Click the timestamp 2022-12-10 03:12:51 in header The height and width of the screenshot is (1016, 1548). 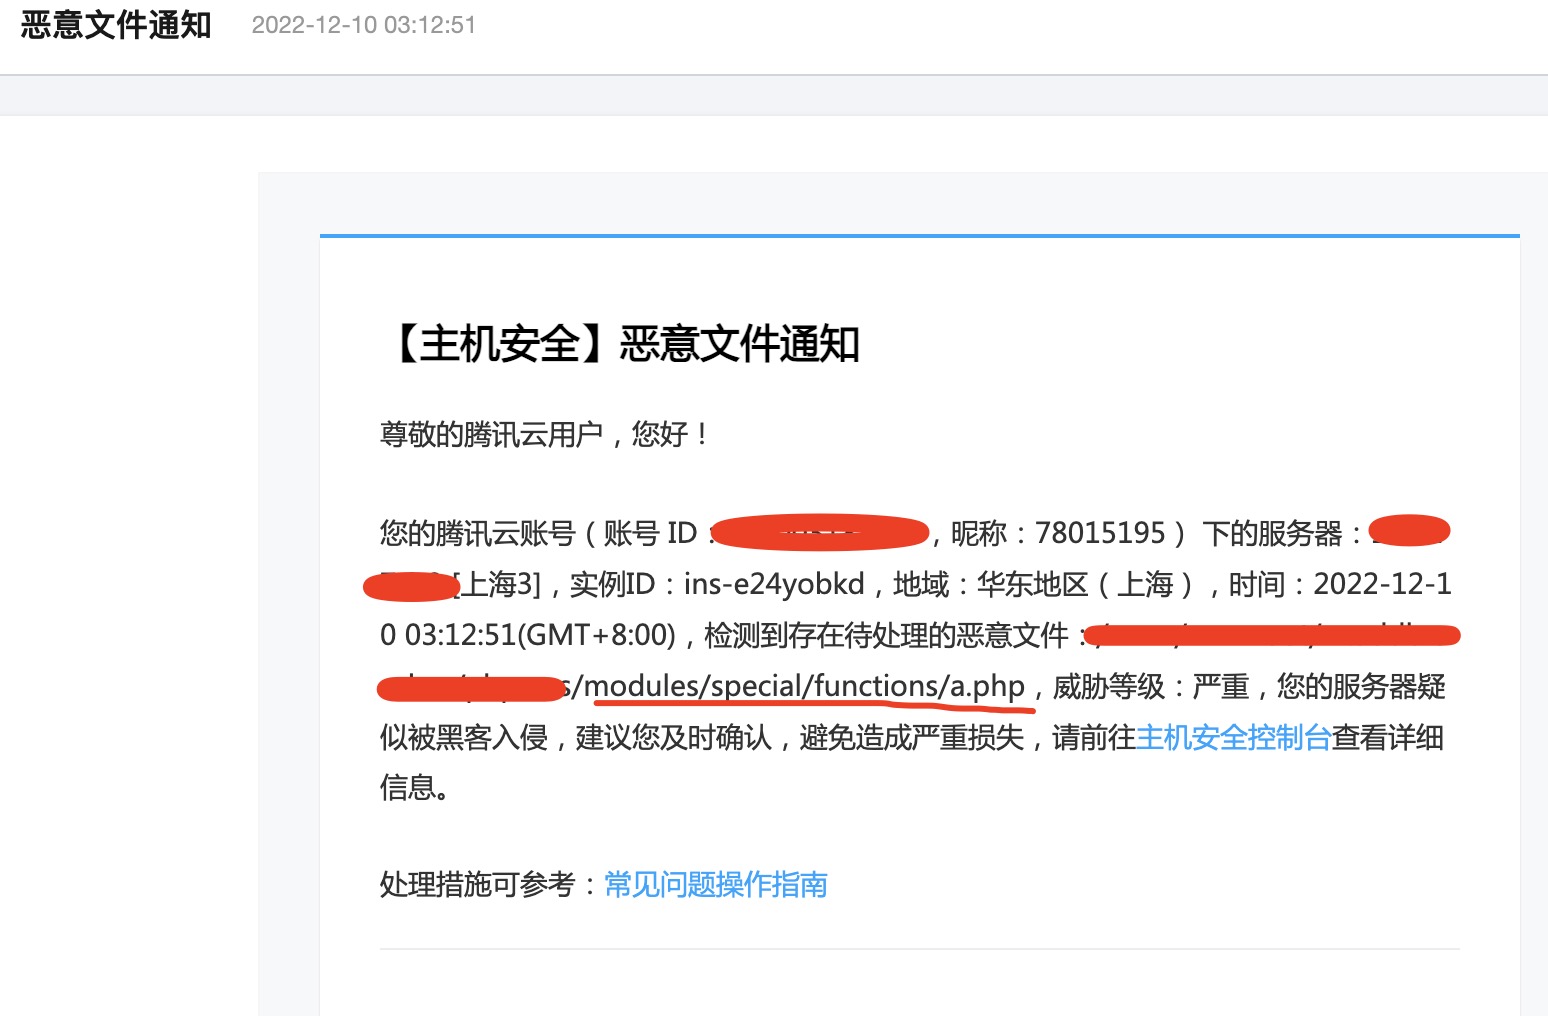coord(364,25)
